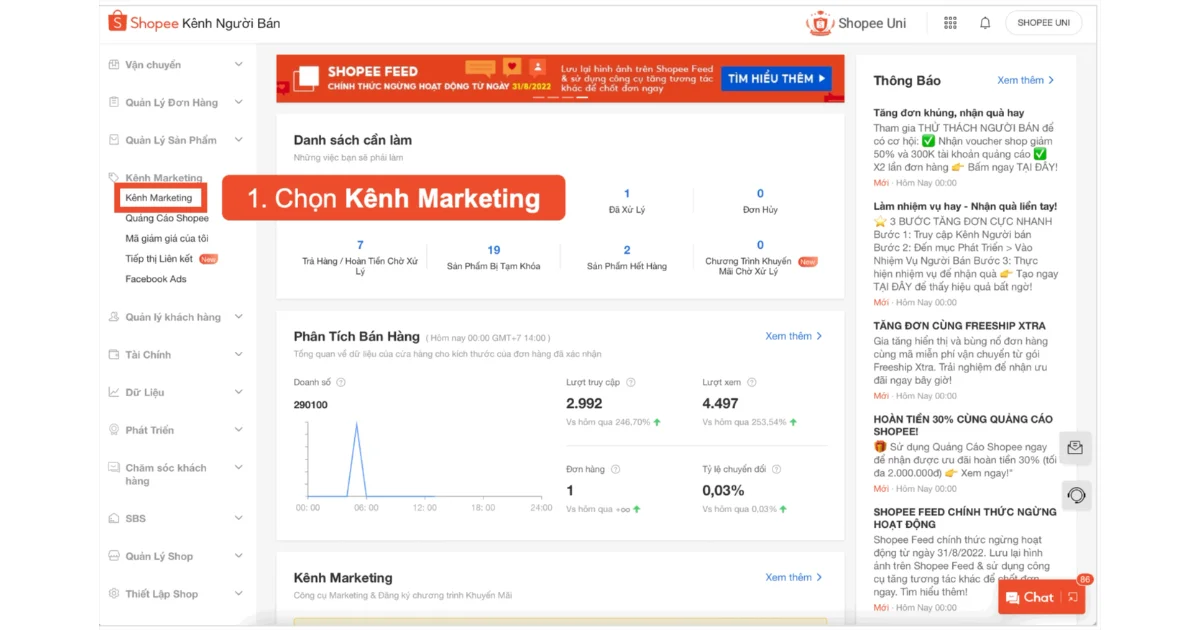Expand the Tài Chính chevron
The image size is (1200, 630).
pyautogui.click(x=238, y=355)
